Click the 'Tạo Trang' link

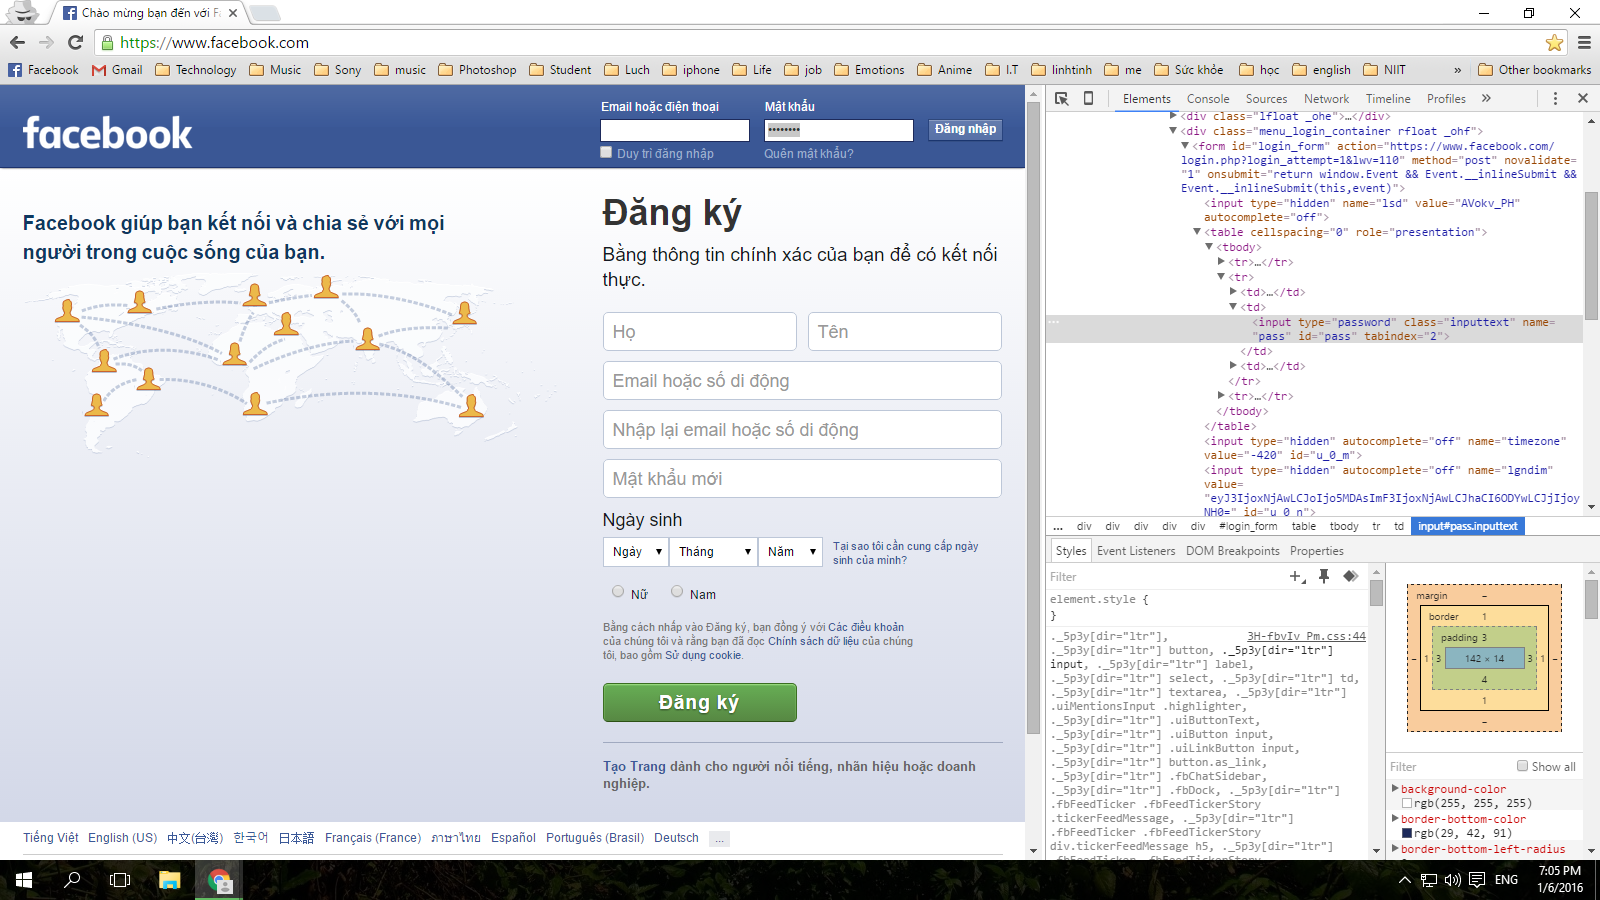[634, 766]
